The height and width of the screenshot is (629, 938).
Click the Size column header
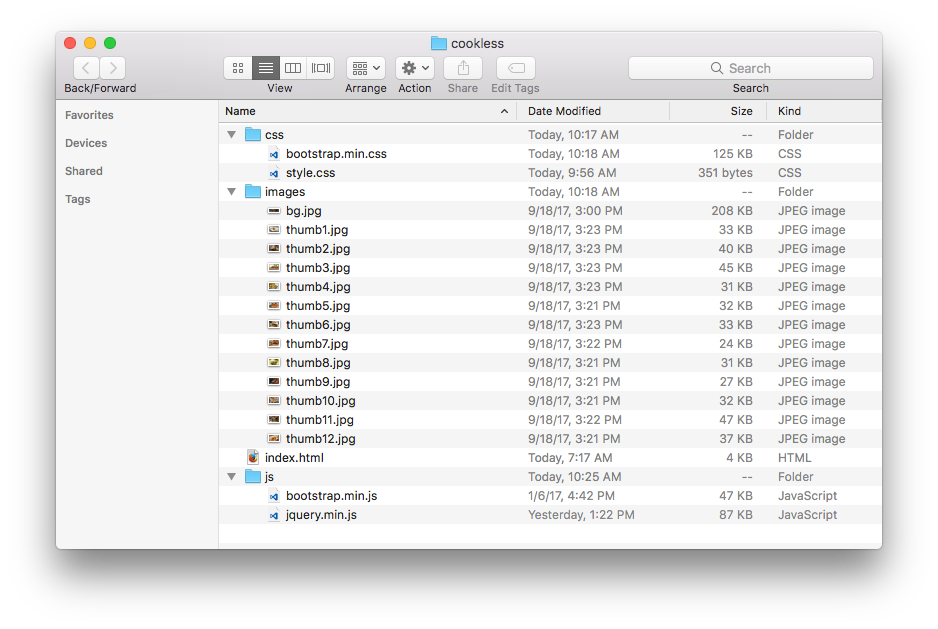click(741, 111)
